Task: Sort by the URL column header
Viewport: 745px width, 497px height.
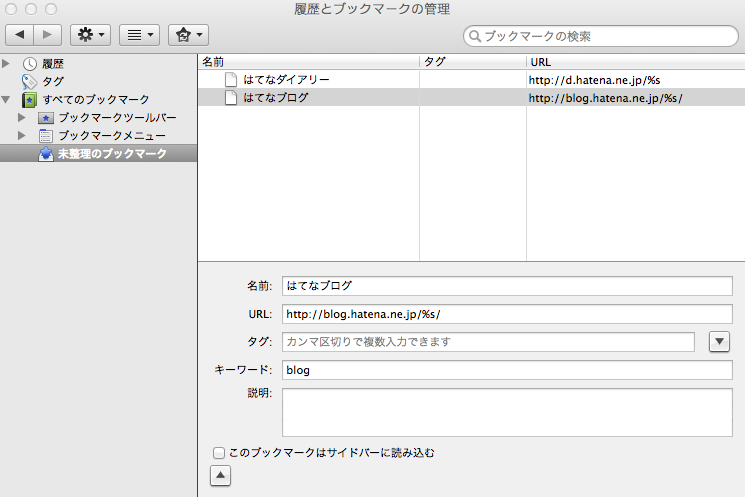Action: (x=636, y=62)
